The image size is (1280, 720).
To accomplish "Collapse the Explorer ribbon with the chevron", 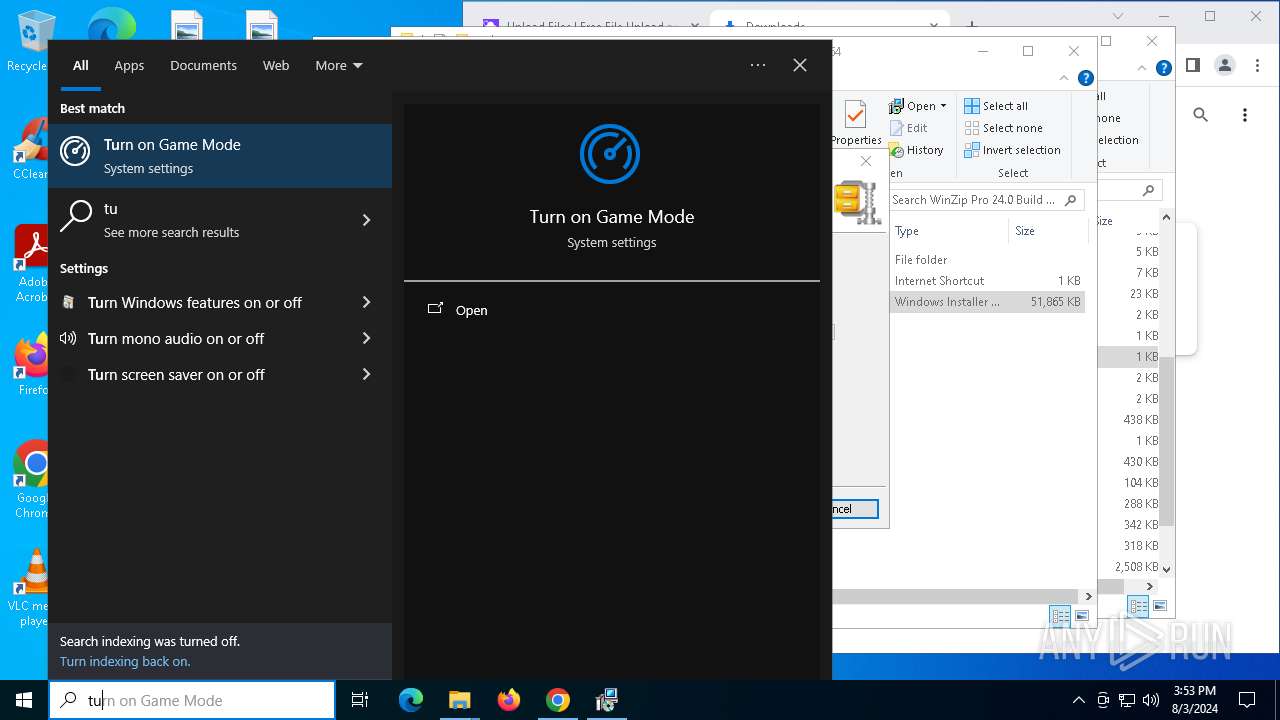I will 1064,78.
